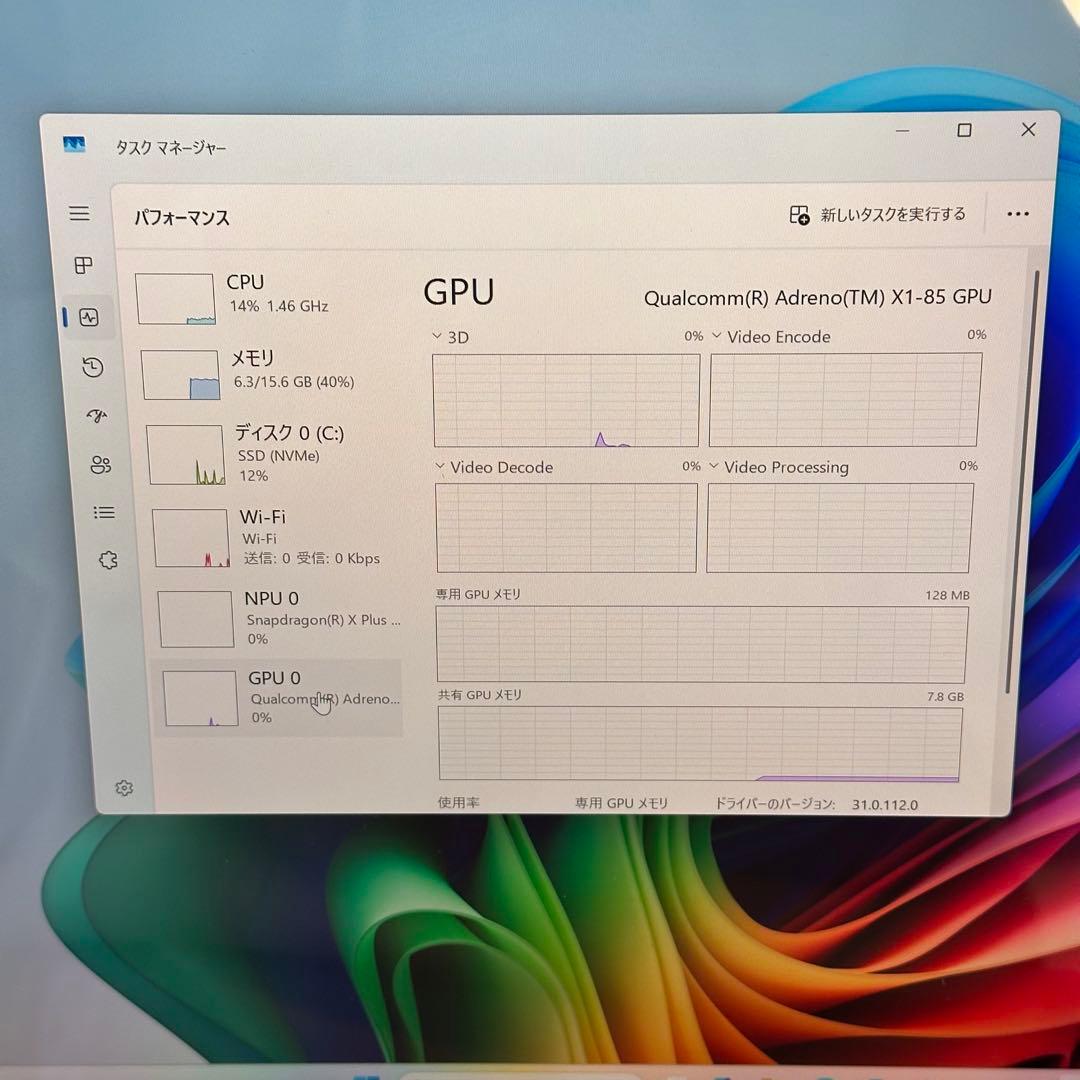Screen dimensions: 1080x1080
Task: Click the NPU 0 usage thumbnail graph
Action: (196, 619)
